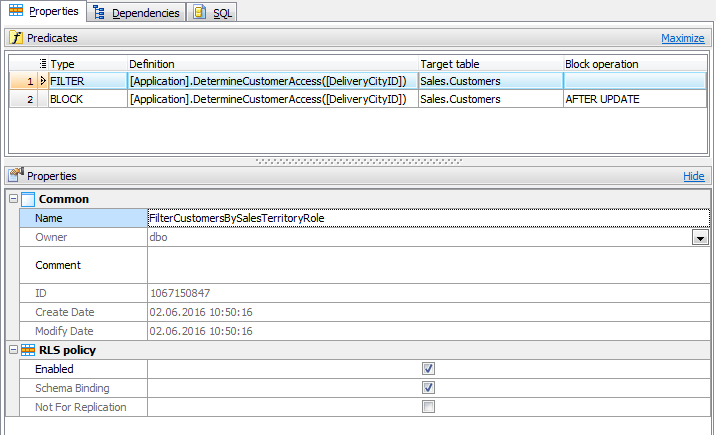Click the current row arrow indicator
Image resolution: width=716 pixels, height=435 pixels.
tap(43, 81)
